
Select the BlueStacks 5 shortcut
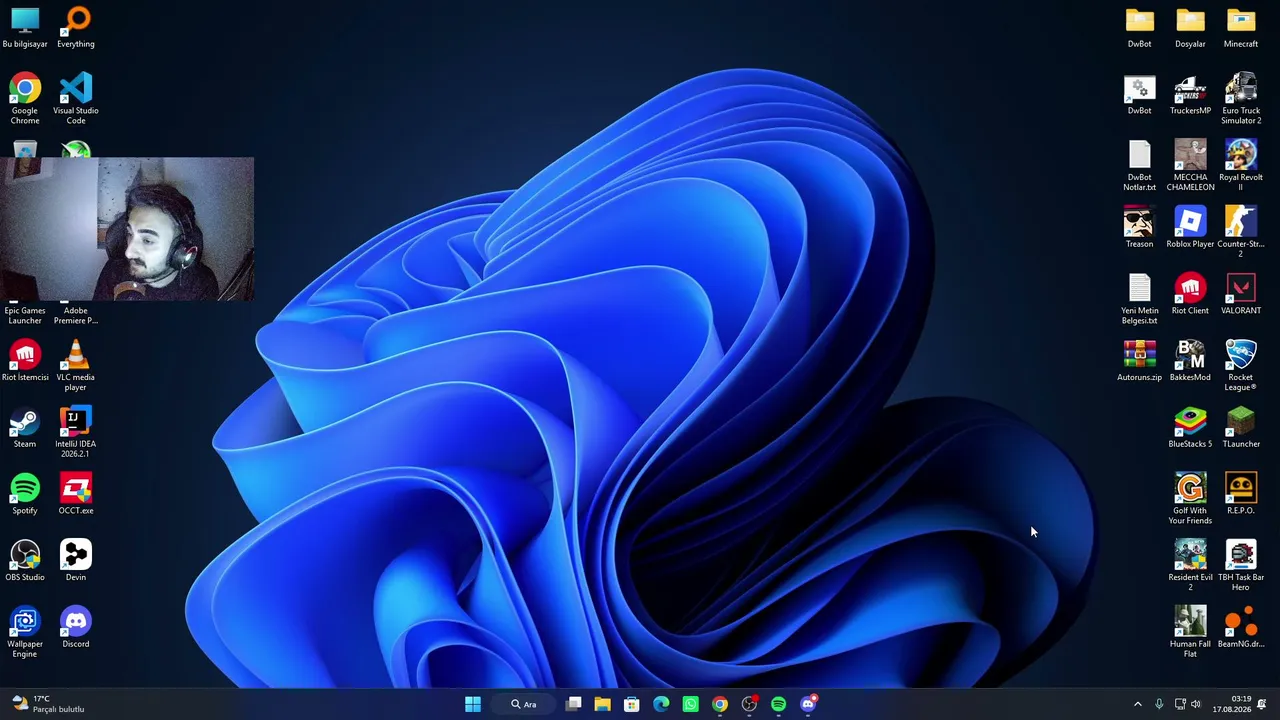pyautogui.click(x=1190, y=428)
